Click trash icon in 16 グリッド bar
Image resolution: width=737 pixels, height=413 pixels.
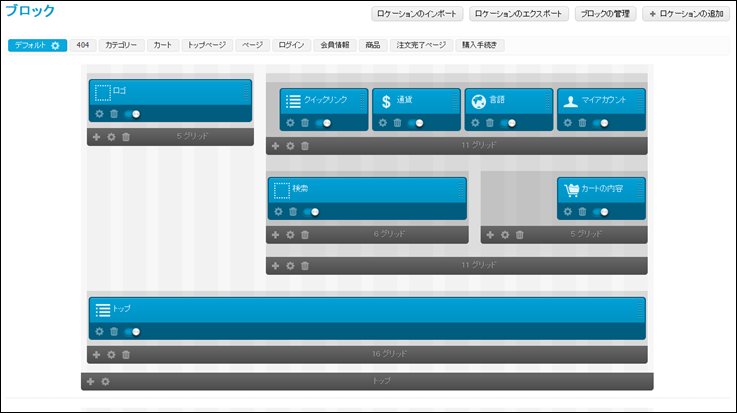(x=126, y=354)
